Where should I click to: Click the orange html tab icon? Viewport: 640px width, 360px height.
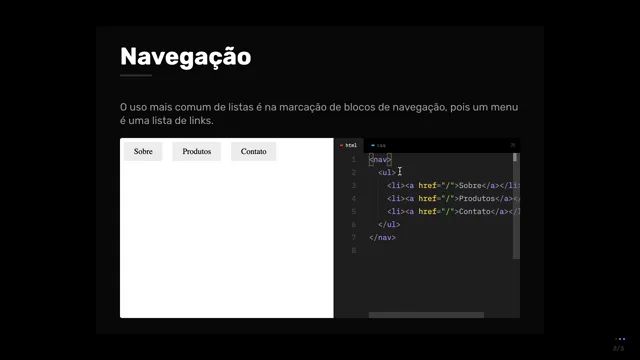(341, 145)
